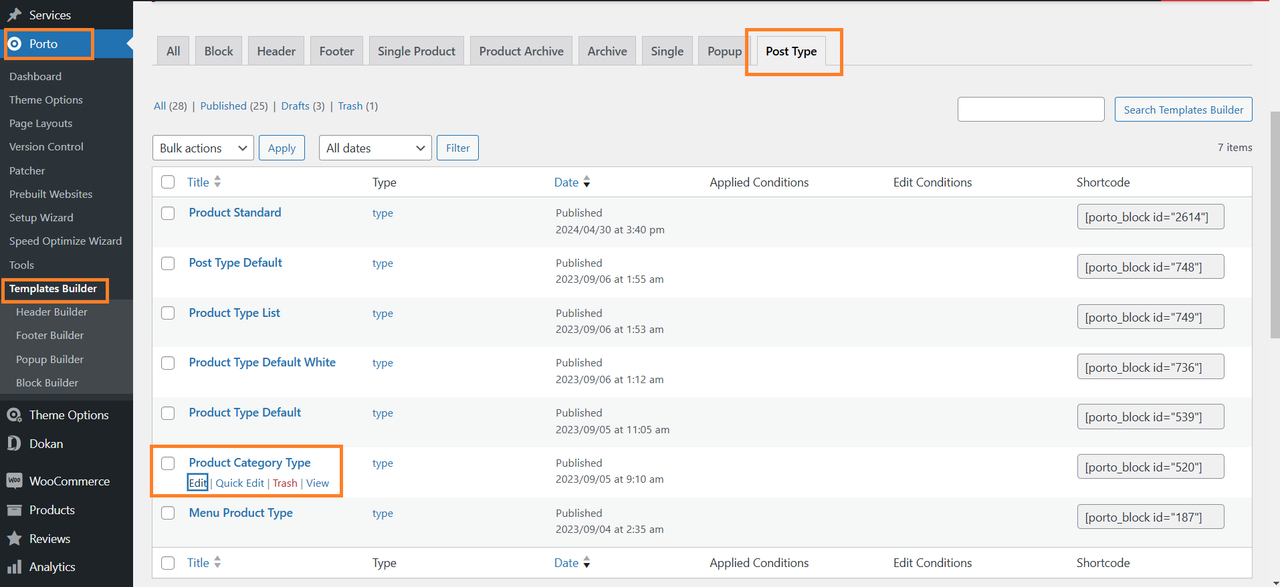Switch to the Single Product tab
Screen dimensions: 1280x587
pos(416,51)
